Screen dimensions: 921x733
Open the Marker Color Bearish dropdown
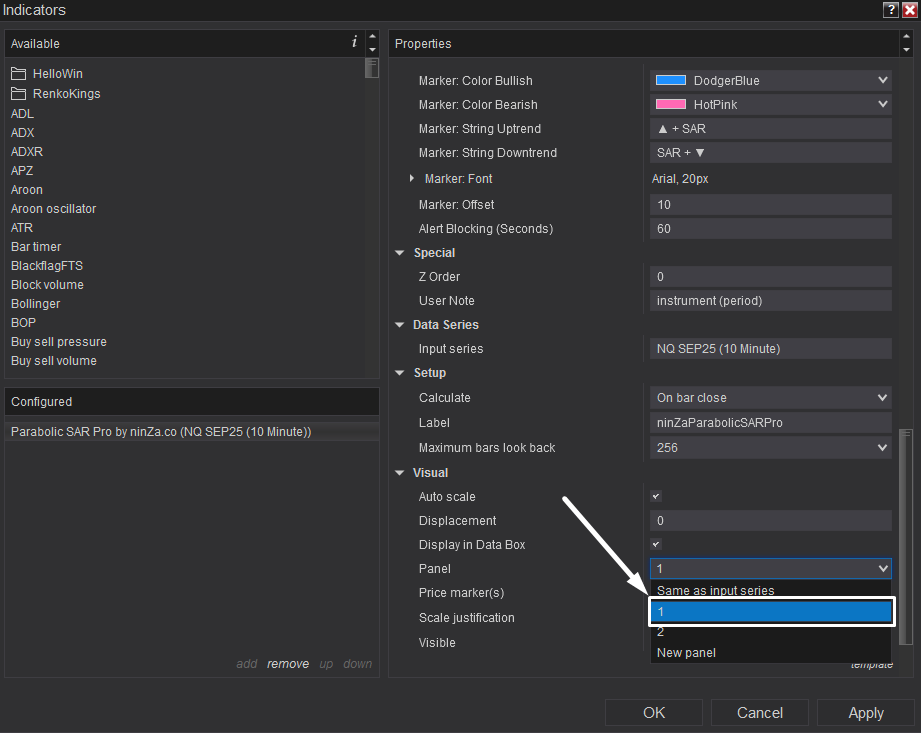coord(771,105)
